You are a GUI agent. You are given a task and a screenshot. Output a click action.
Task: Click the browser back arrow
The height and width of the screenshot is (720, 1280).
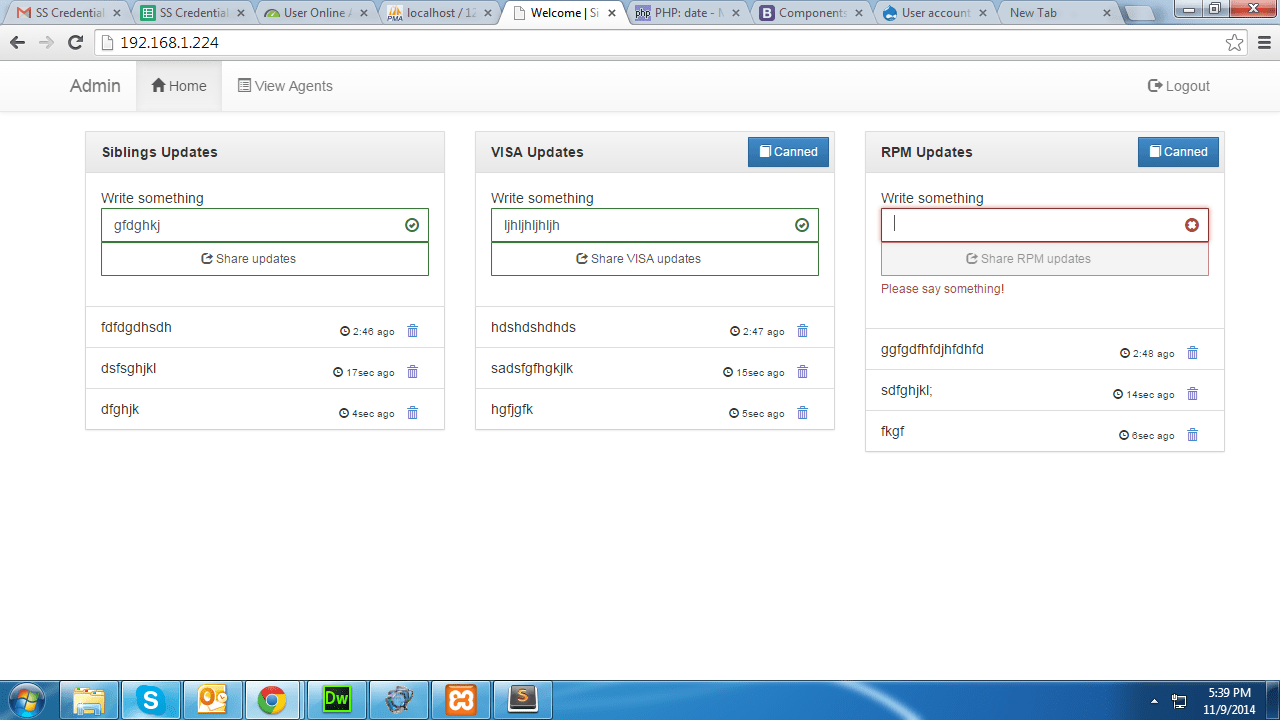tap(17, 43)
